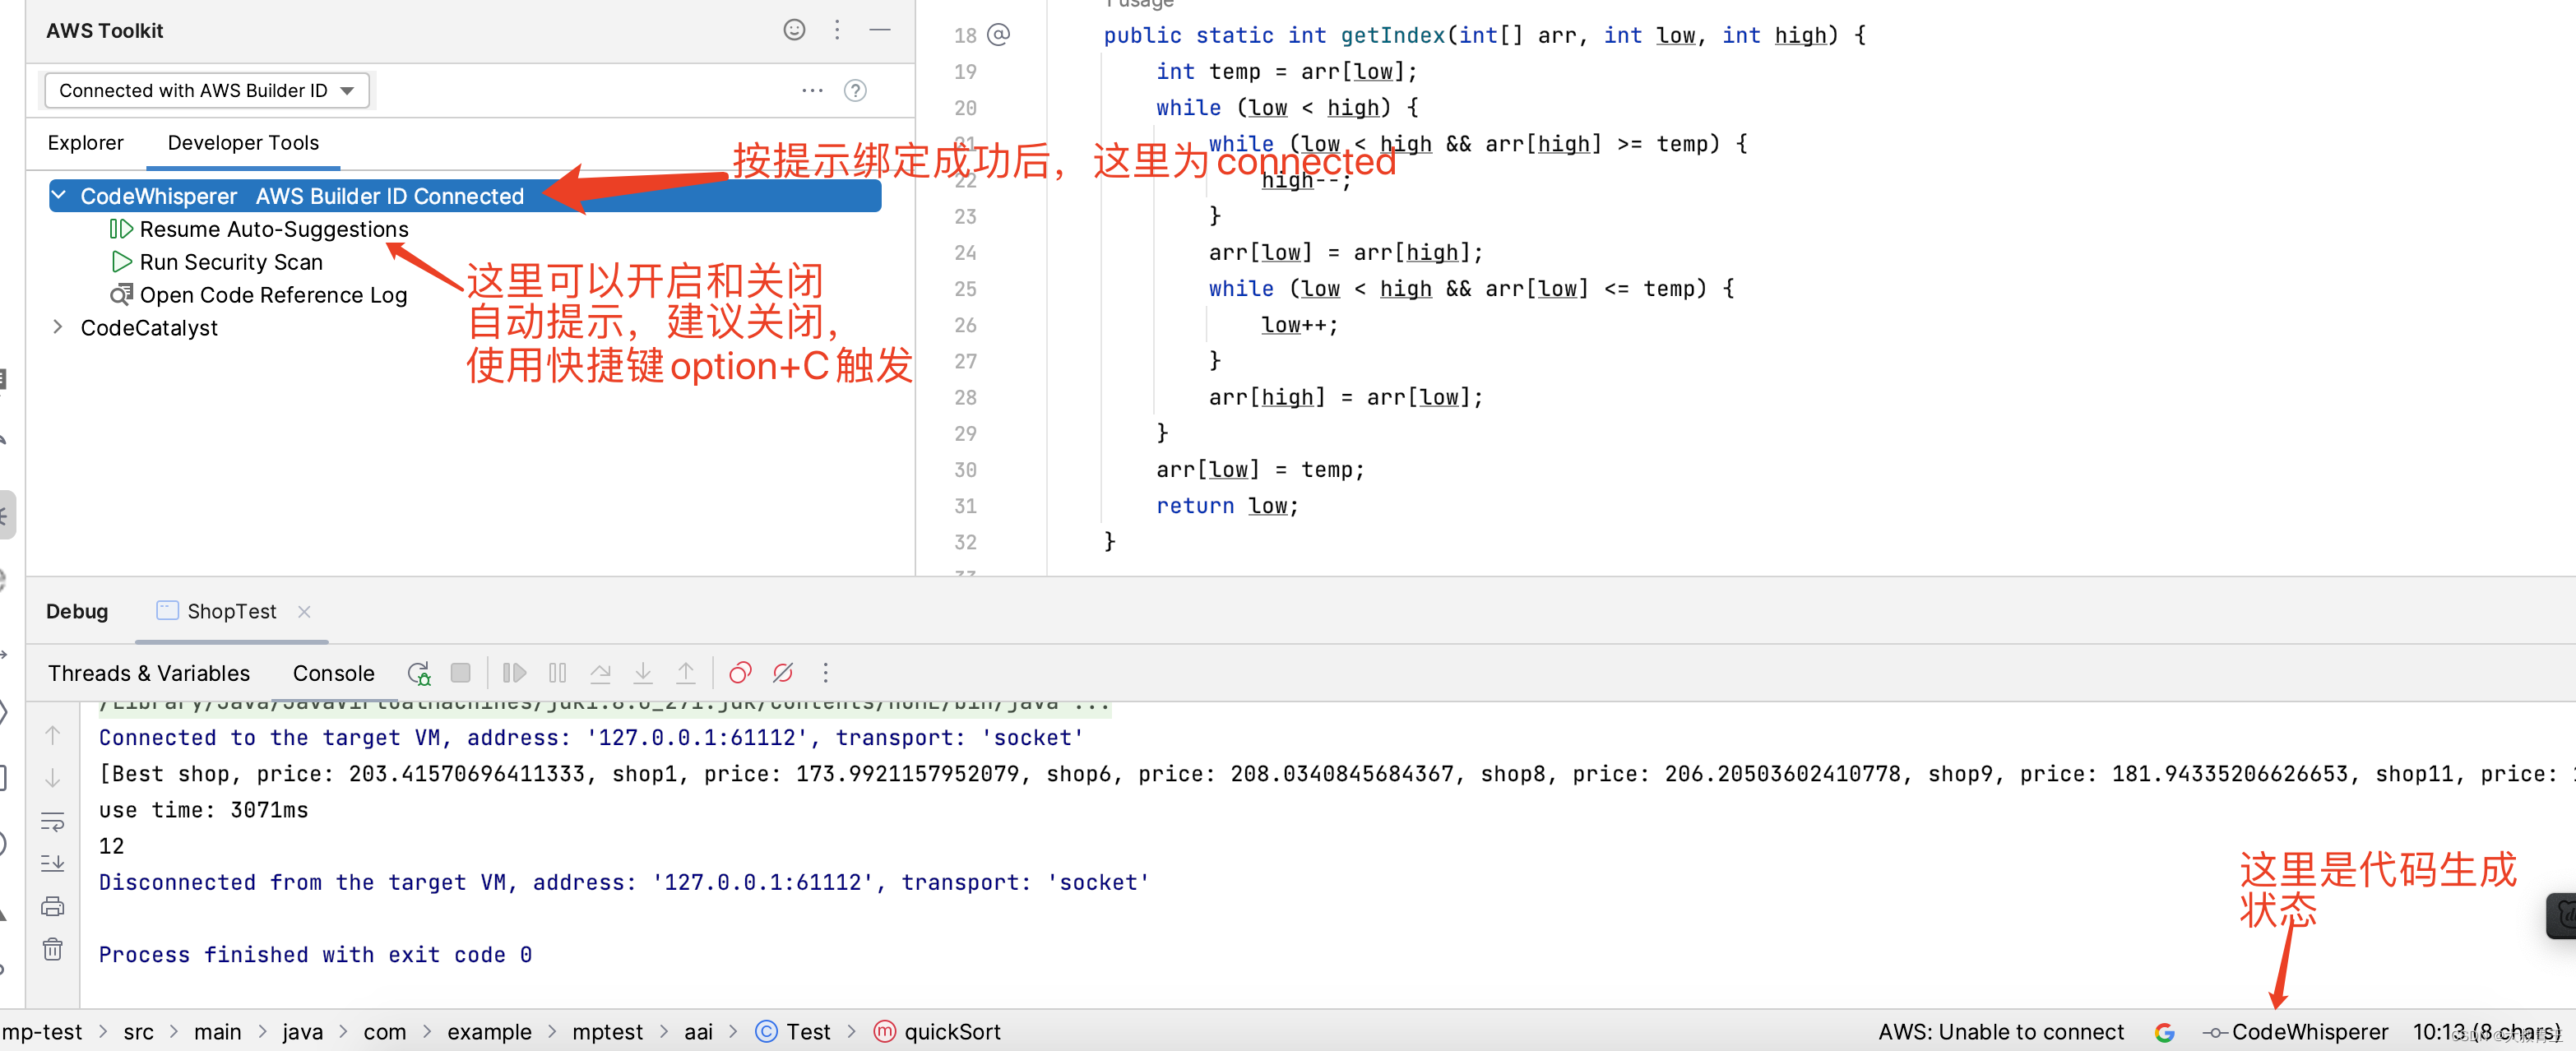Screen dimensions: 2576x1051
Task: Open the View Breakpoints dialog
Action: 740,673
